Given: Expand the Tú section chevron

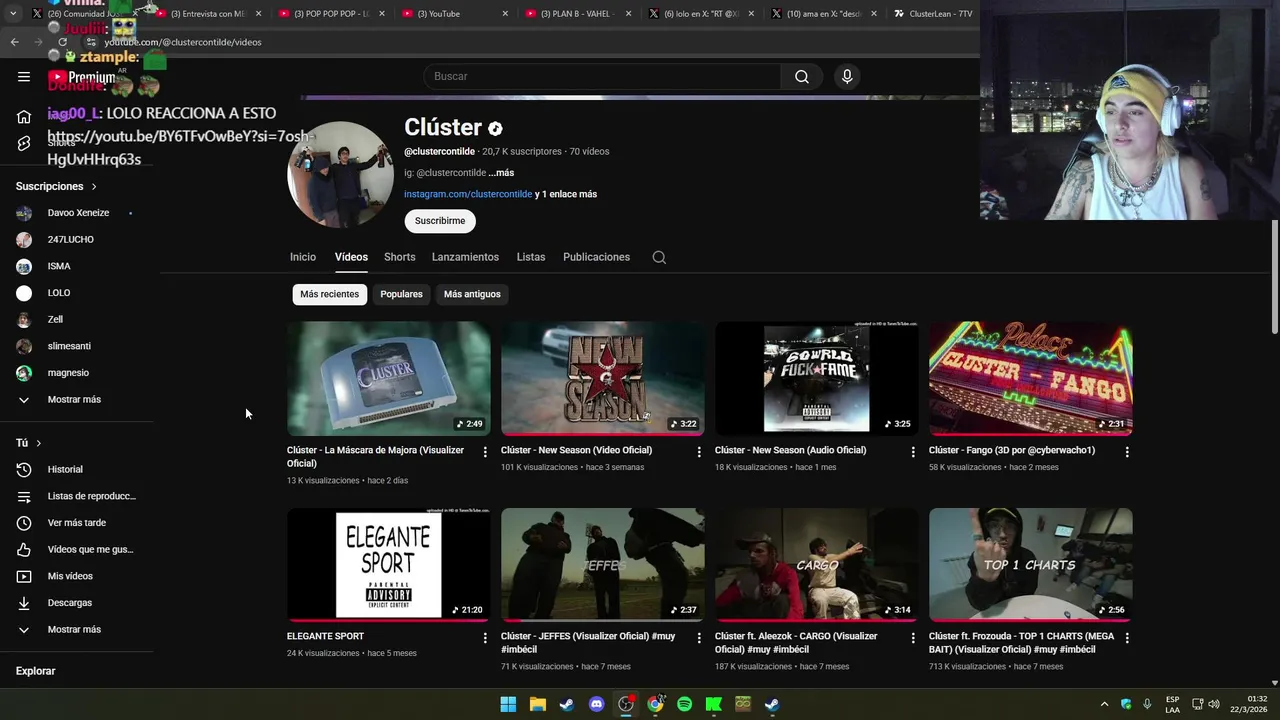Looking at the screenshot, I should click(x=38, y=443).
